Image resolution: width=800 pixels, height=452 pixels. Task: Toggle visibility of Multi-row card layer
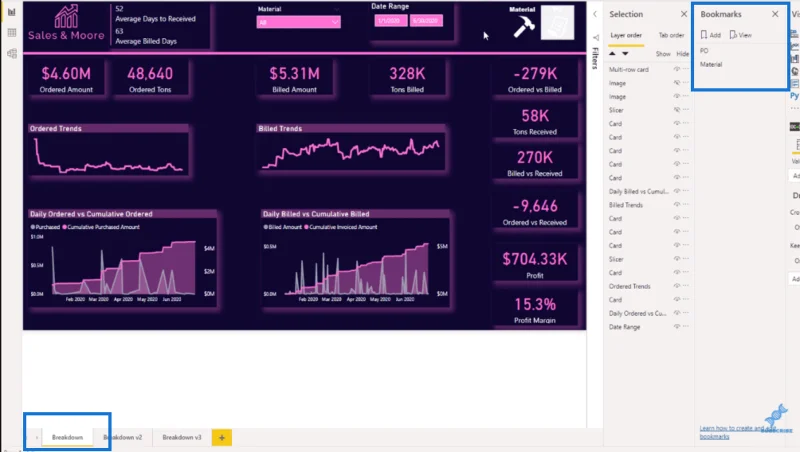(677, 69)
